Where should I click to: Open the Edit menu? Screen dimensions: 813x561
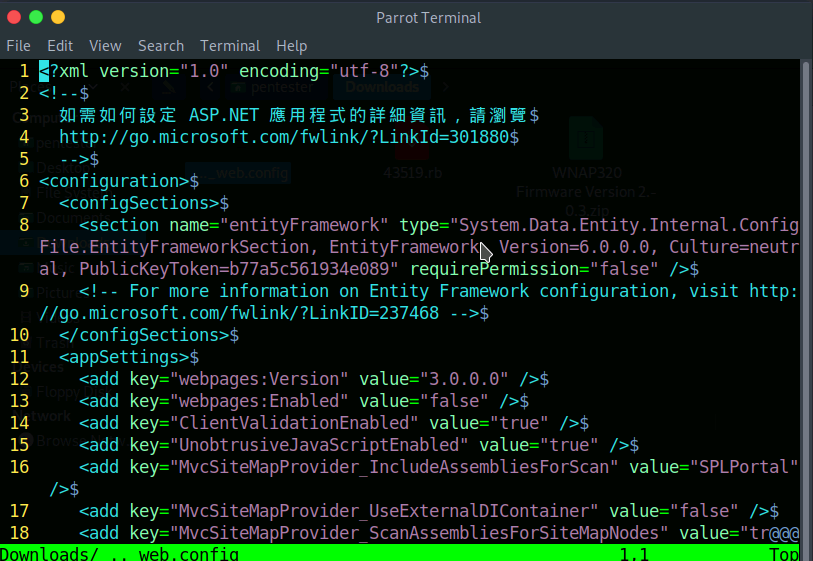click(60, 46)
